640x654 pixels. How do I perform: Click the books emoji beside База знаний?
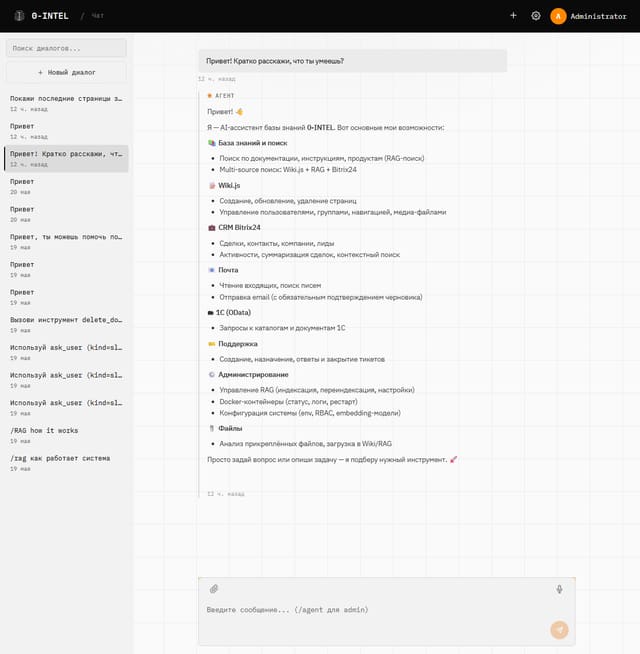coord(212,143)
